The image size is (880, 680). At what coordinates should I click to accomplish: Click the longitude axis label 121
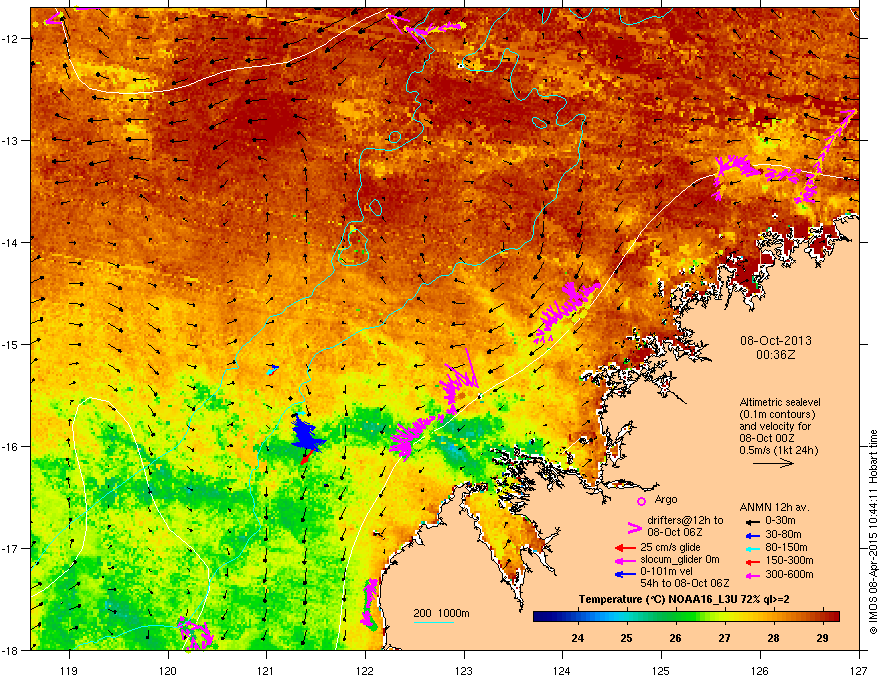pos(267,670)
